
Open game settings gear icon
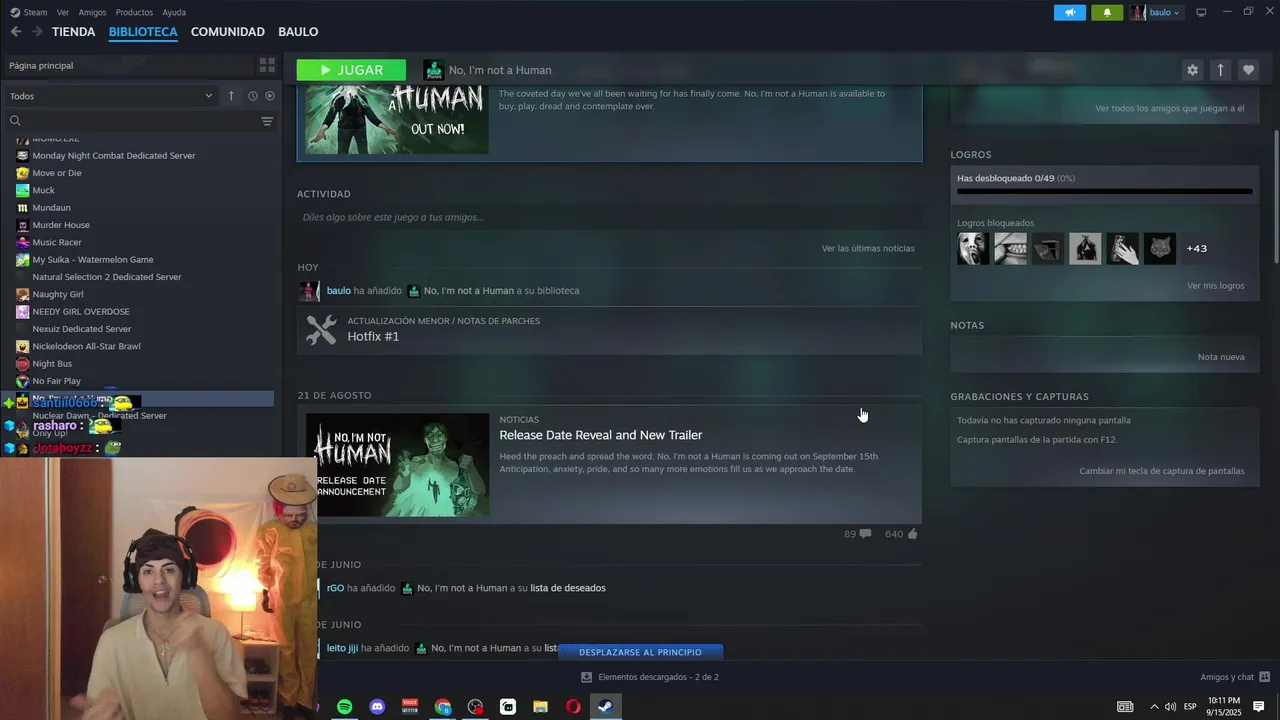pyautogui.click(x=1192, y=70)
